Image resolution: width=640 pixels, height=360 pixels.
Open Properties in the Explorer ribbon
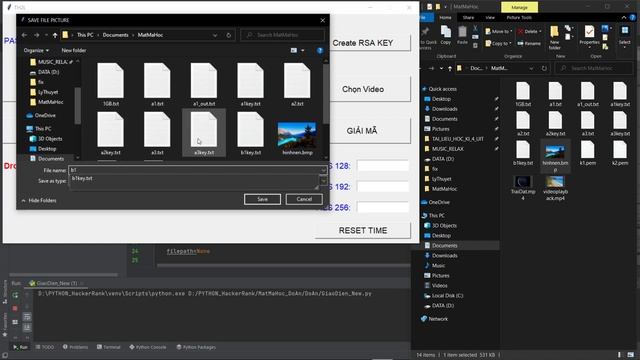click(x=589, y=36)
